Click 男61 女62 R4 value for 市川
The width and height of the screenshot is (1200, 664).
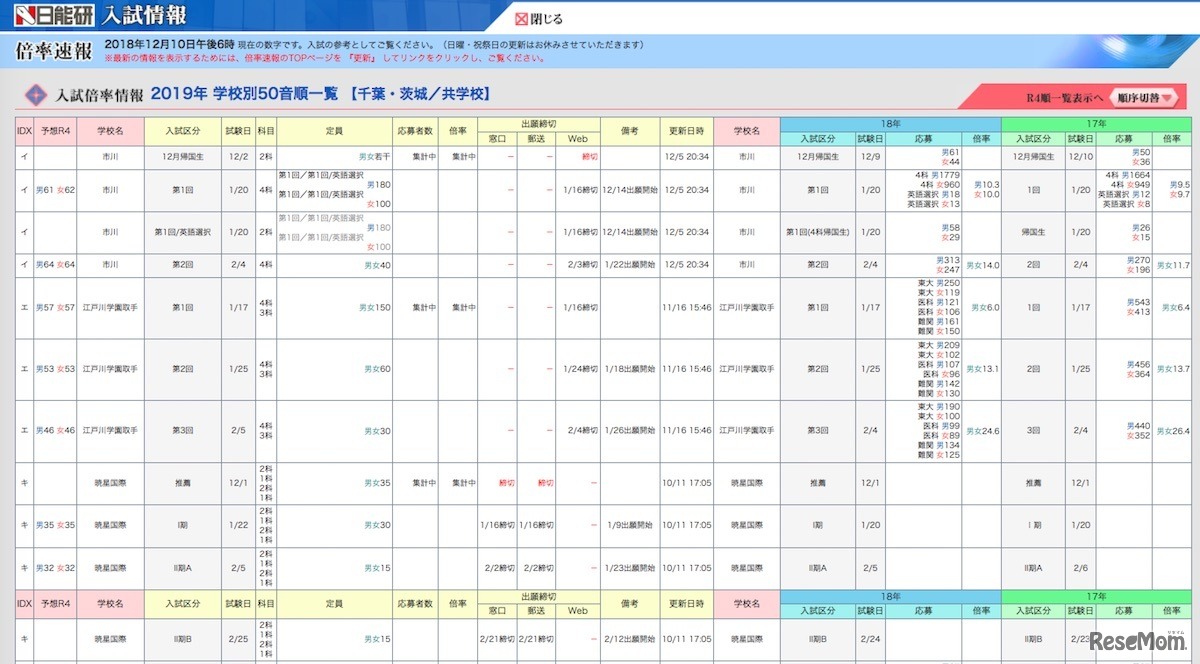[x=55, y=190]
